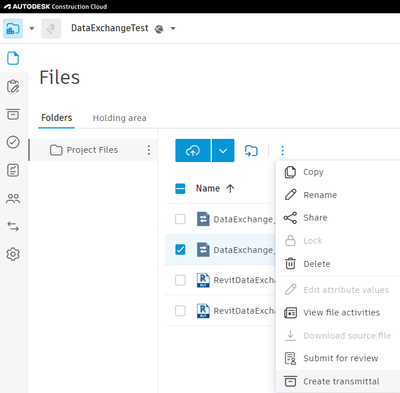This screenshot has width=400, height=393.
Task: Open the Members icon in sidebar
Action: [13, 199]
